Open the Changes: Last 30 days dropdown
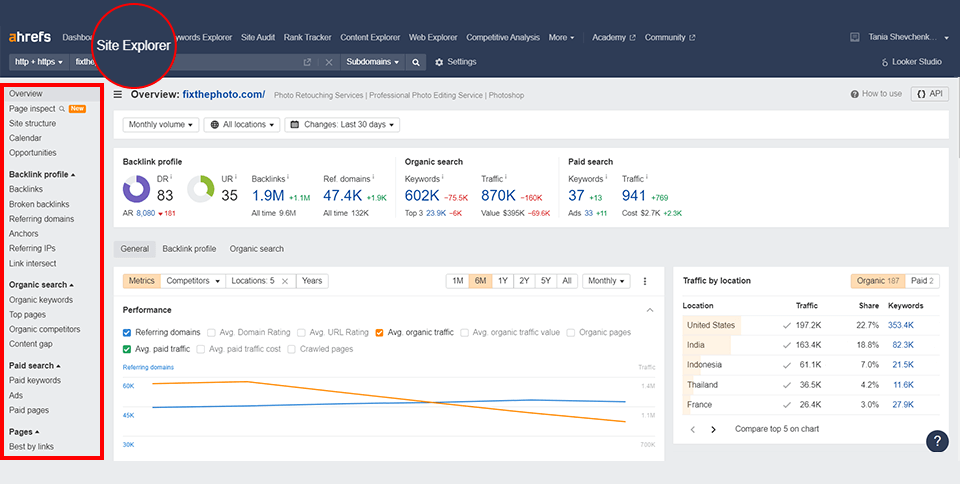 pyautogui.click(x=342, y=125)
